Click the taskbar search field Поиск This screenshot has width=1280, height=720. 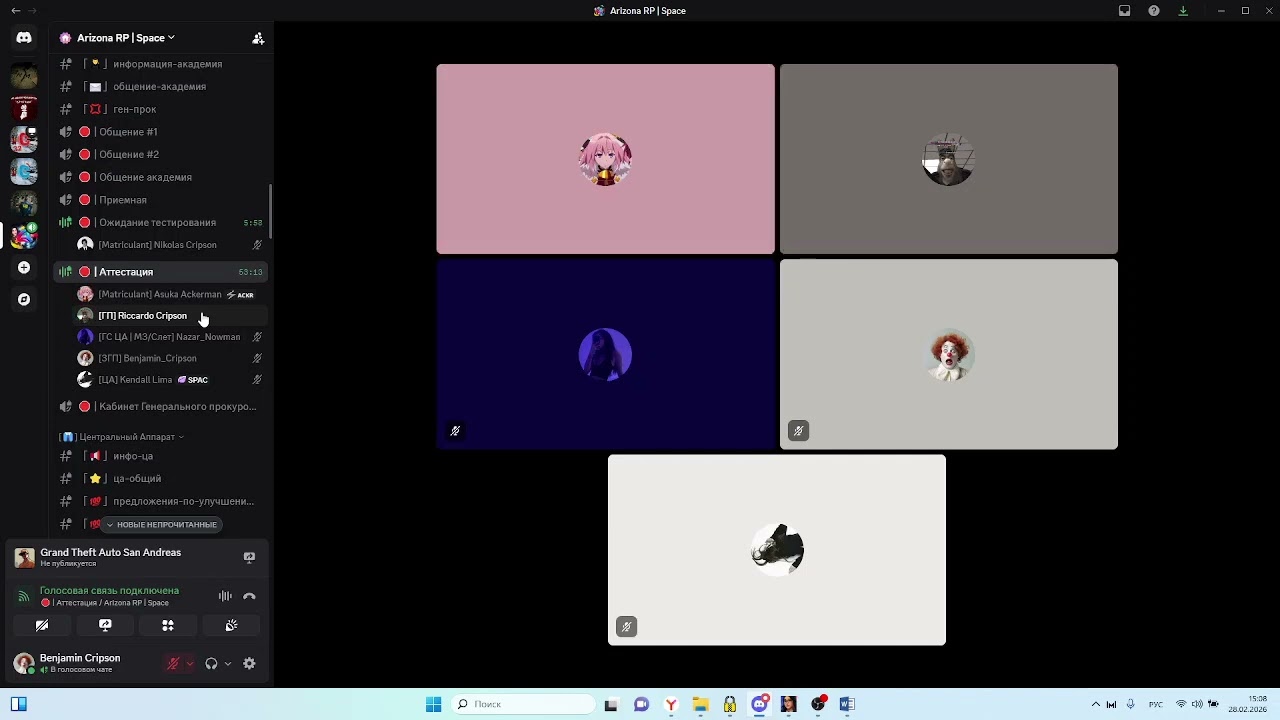pos(521,704)
